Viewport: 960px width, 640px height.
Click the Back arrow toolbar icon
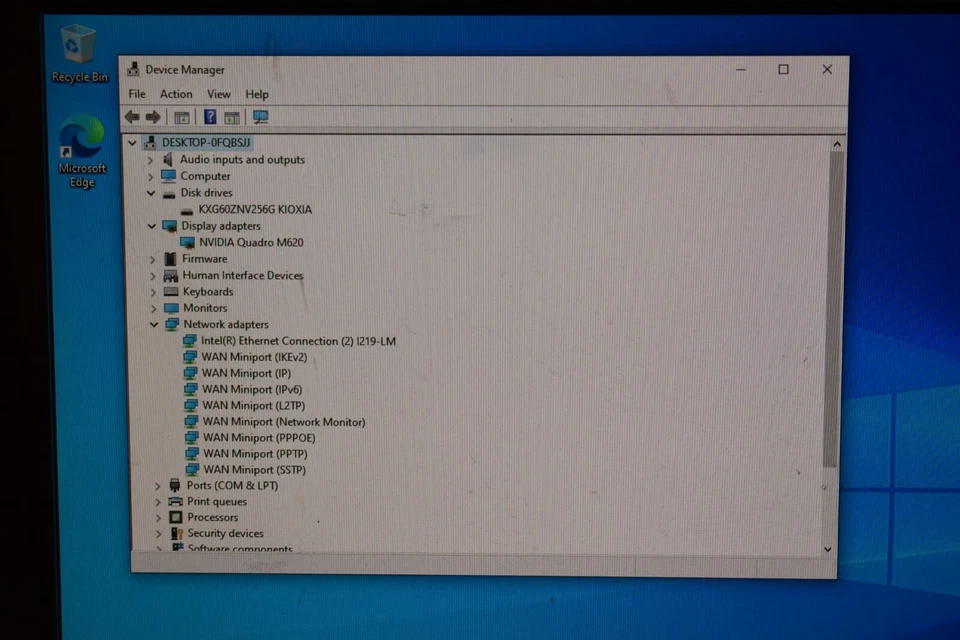tap(132, 116)
